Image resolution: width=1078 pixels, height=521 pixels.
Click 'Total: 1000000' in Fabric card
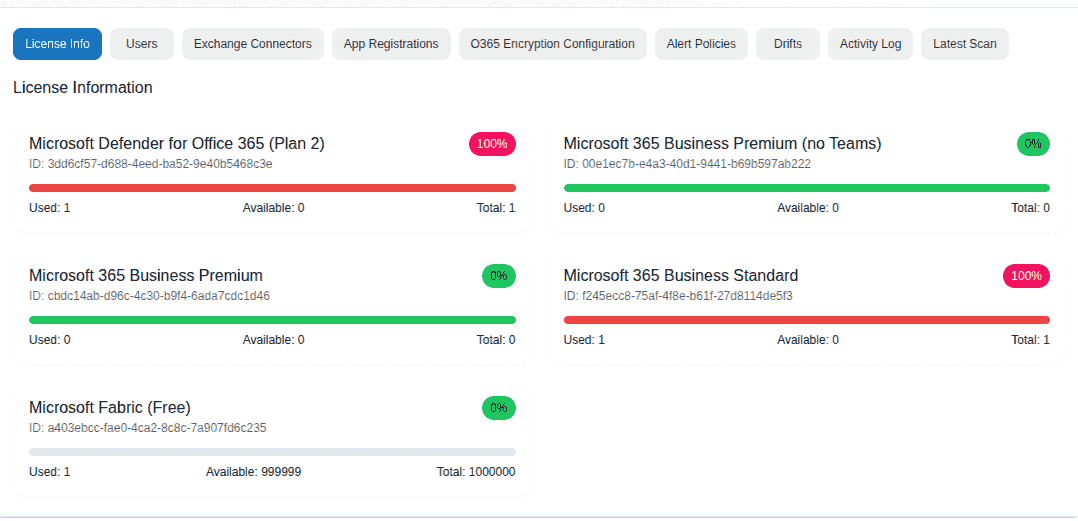(x=476, y=472)
